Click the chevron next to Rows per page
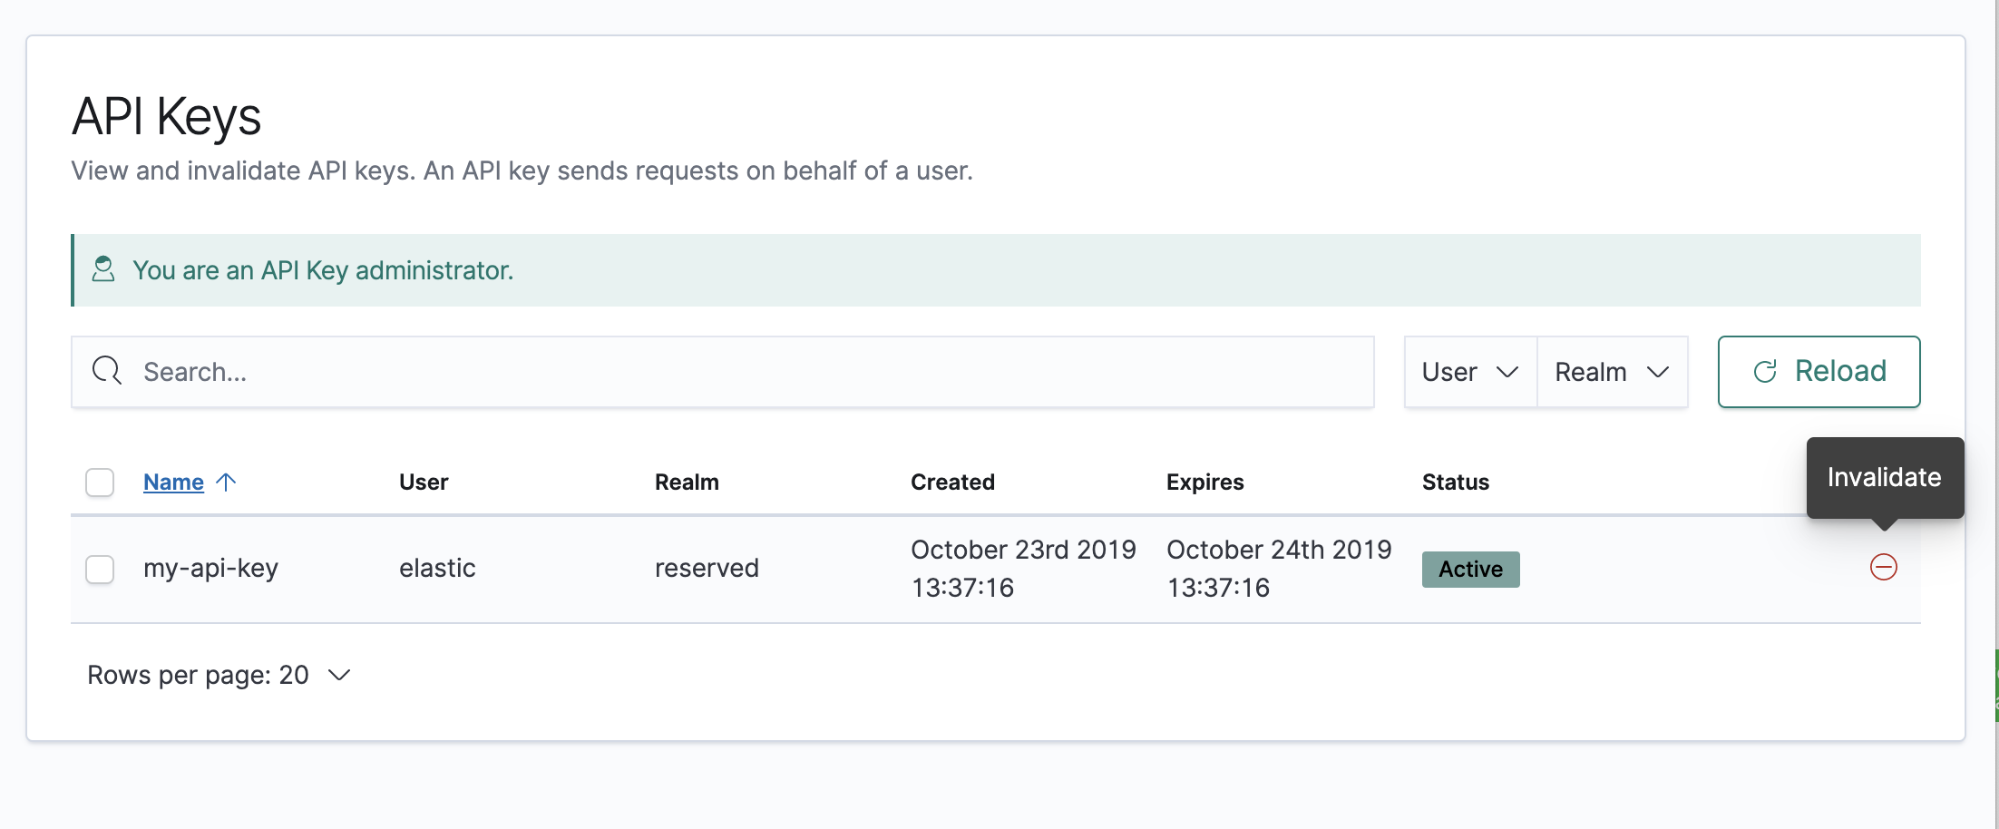1999x829 pixels. (x=338, y=675)
